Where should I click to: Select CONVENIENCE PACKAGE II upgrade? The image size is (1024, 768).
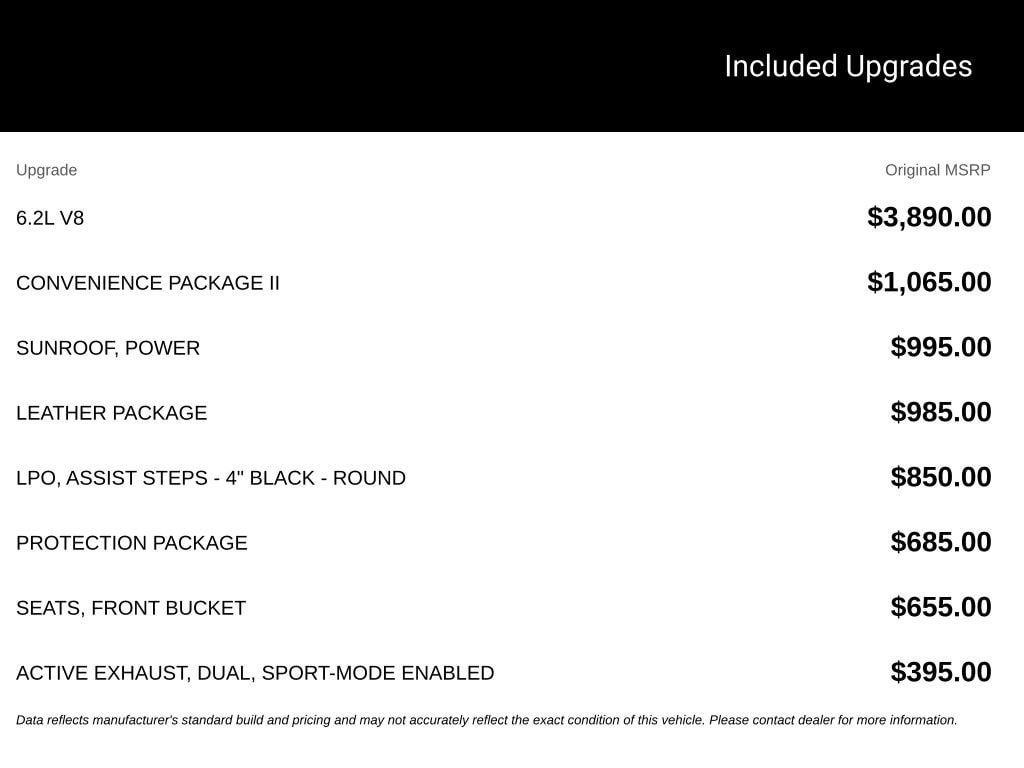148,283
